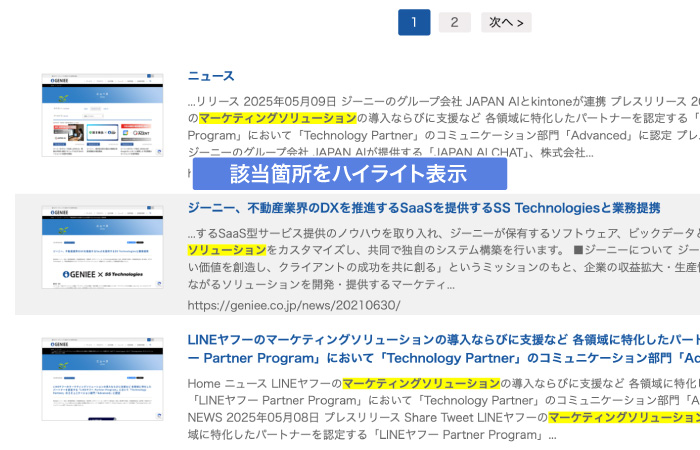Click the 次へ next page button
700x450 pixels.
click(x=506, y=22)
